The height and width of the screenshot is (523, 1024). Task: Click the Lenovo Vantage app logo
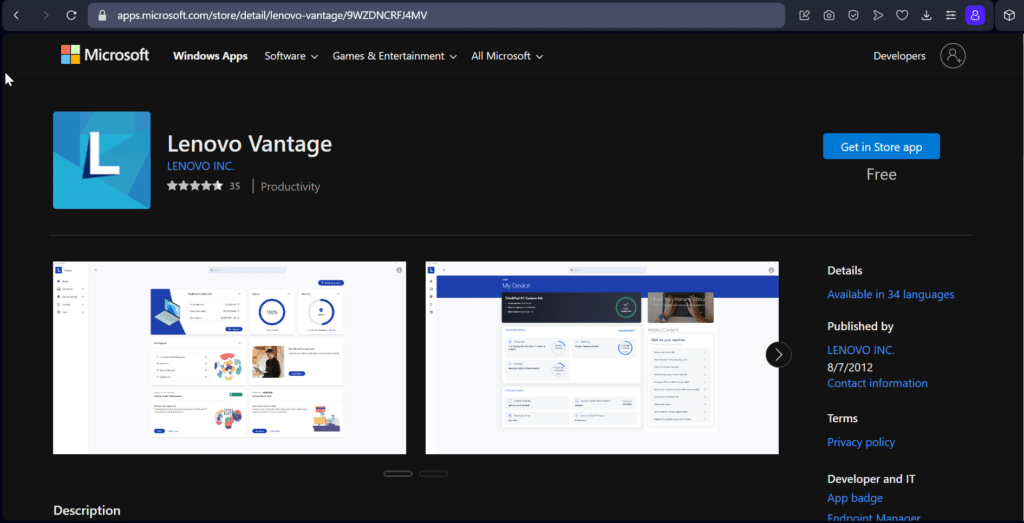102,160
